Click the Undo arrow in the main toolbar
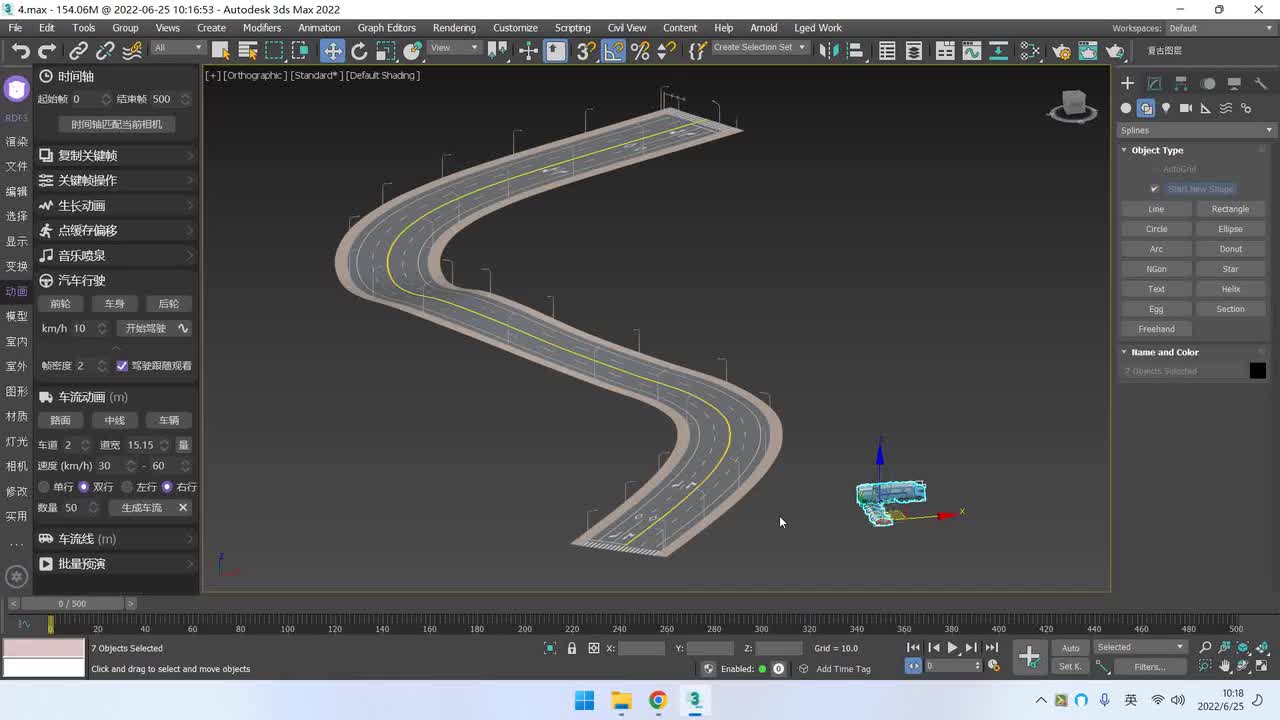 tap(20, 51)
